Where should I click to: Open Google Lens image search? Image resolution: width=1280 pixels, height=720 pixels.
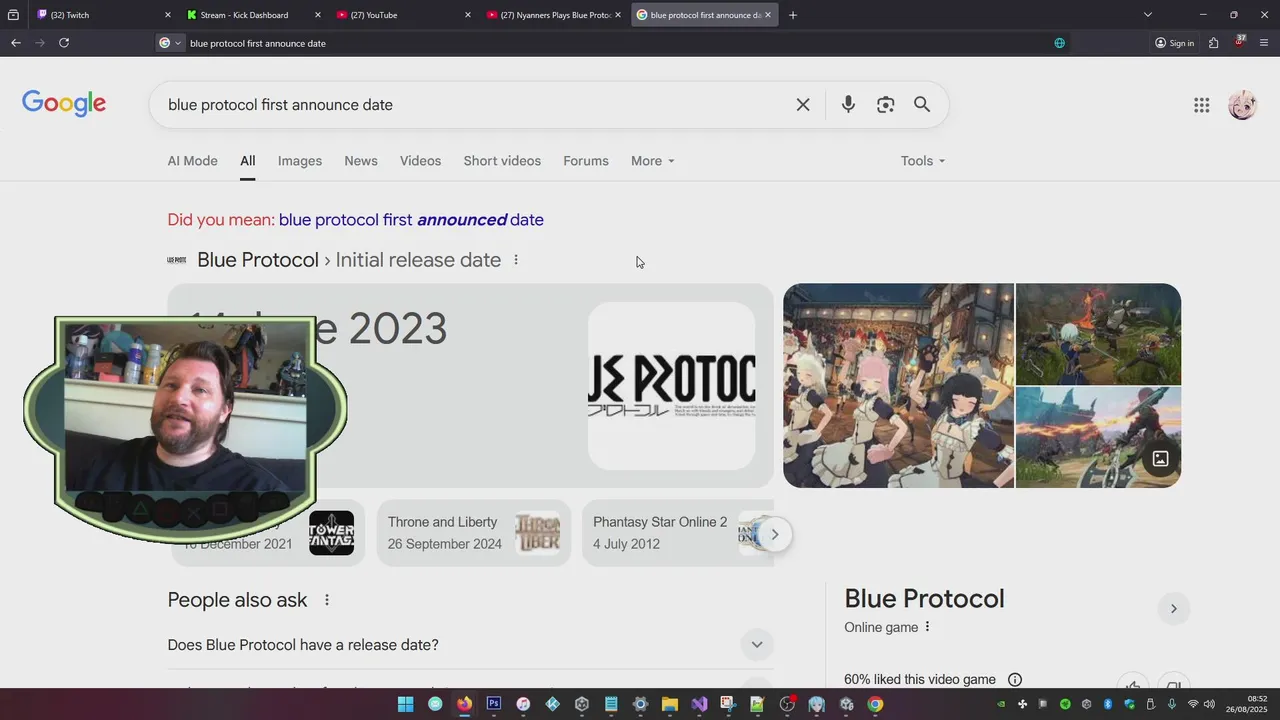pyautogui.click(x=885, y=105)
